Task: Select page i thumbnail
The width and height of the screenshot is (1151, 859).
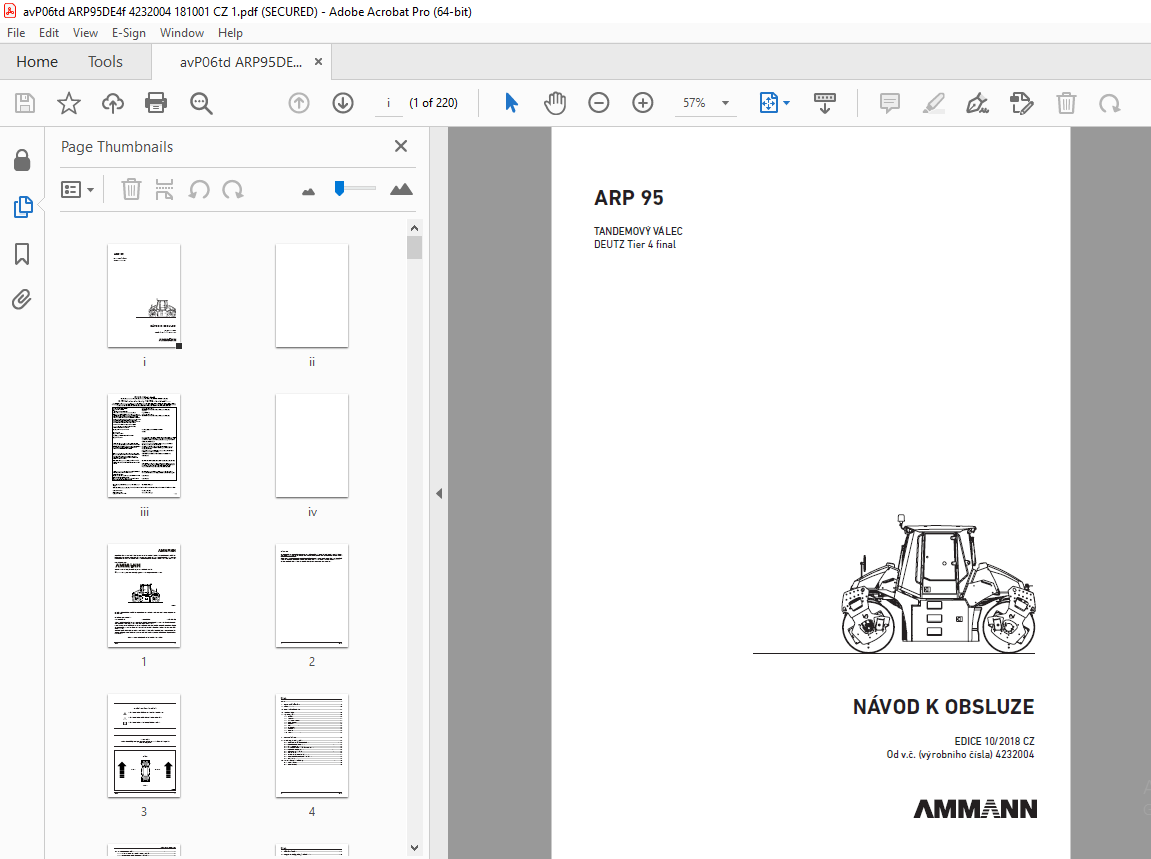Action: [x=144, y=296]
